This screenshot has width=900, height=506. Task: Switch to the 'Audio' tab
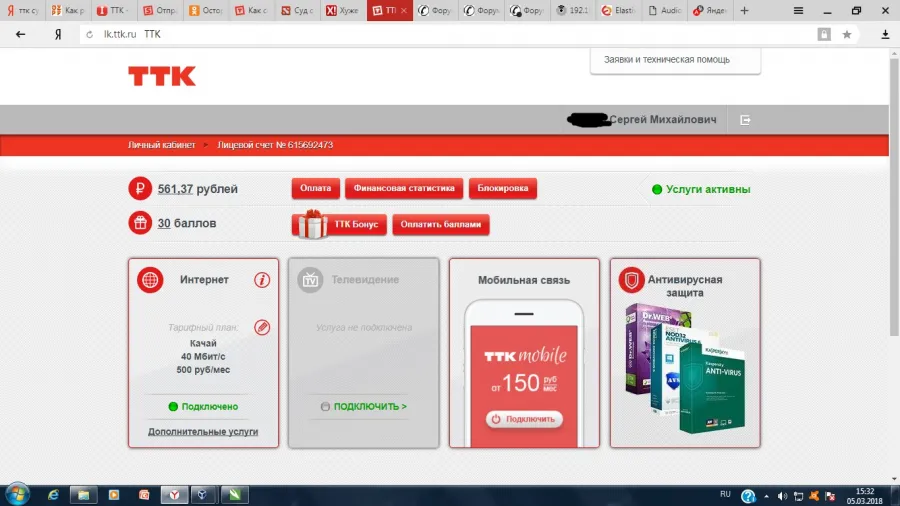click(665, 10)
